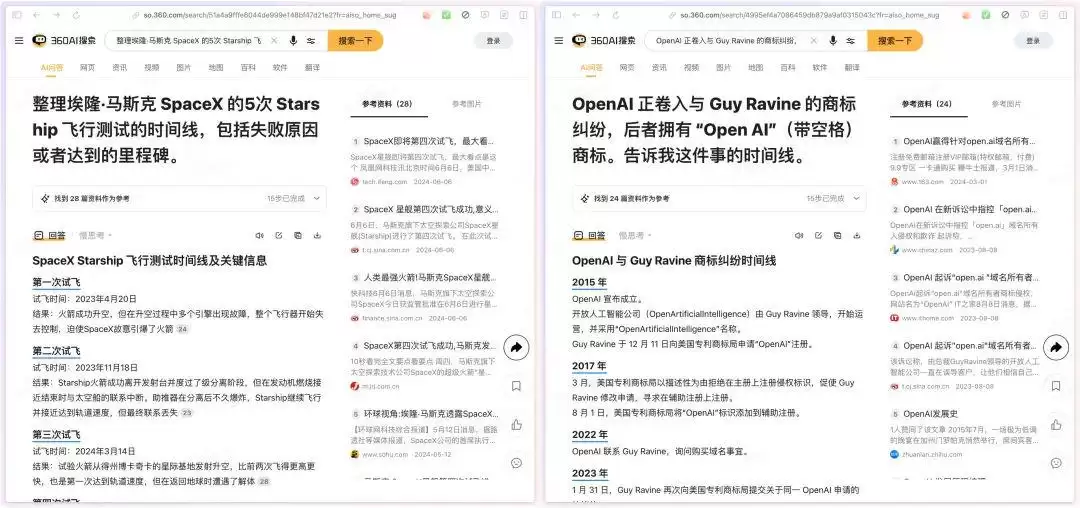Switch to 图片 tab in right window
Image resolution: width=1080 pixels, height=508 pixels.
pyautogui.click(x=724, y=67)
